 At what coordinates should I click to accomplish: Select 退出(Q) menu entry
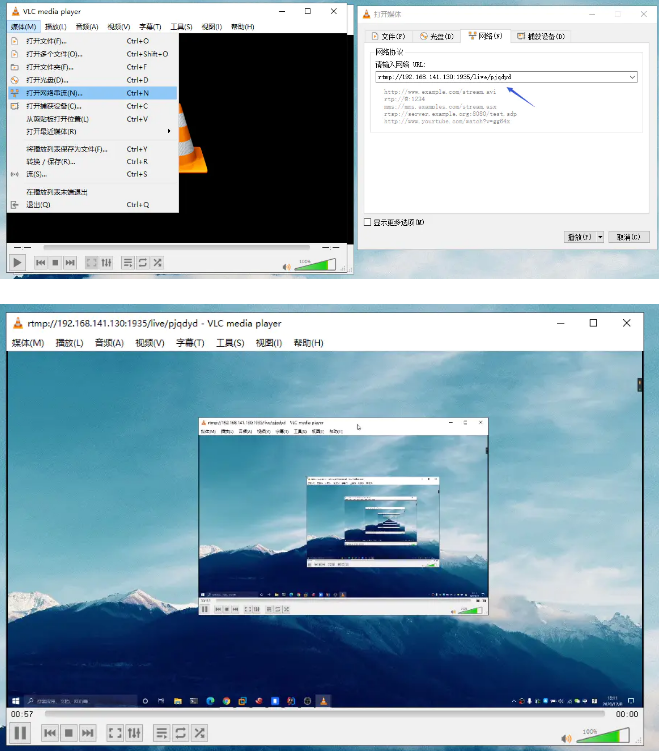[93, 205]
